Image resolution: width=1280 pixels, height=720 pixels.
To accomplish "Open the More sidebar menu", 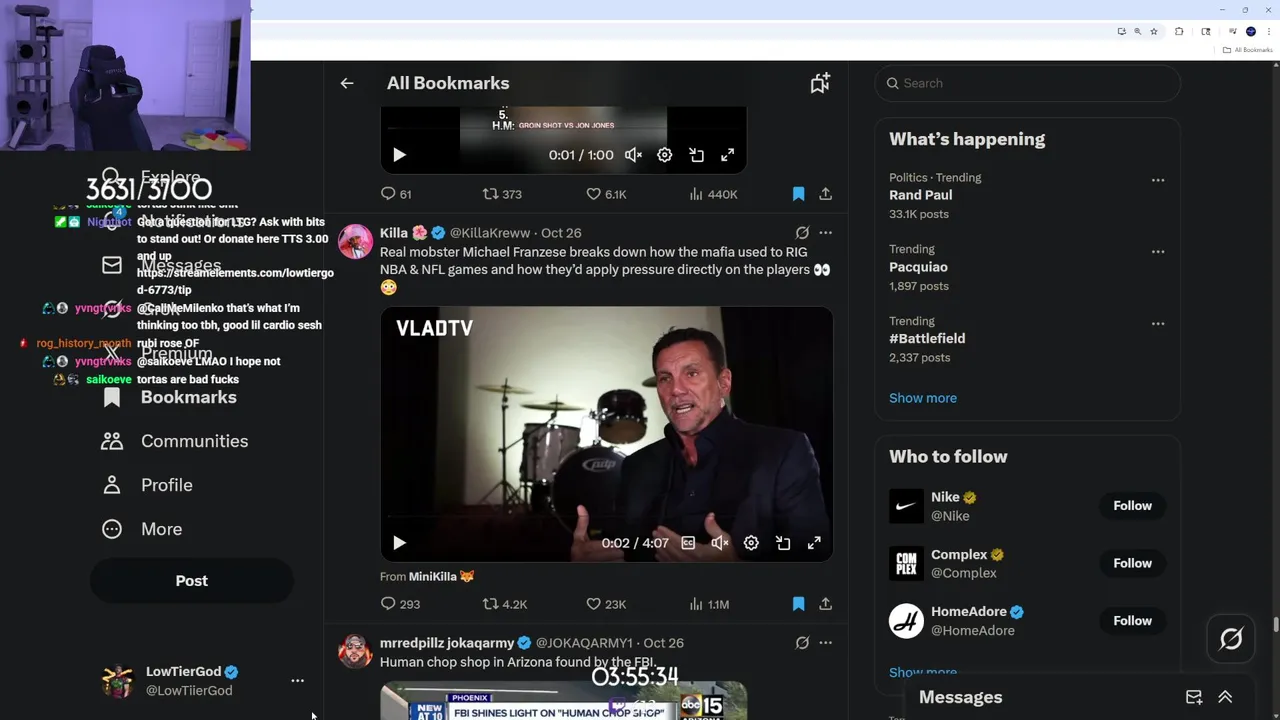I will click(142, 529).
